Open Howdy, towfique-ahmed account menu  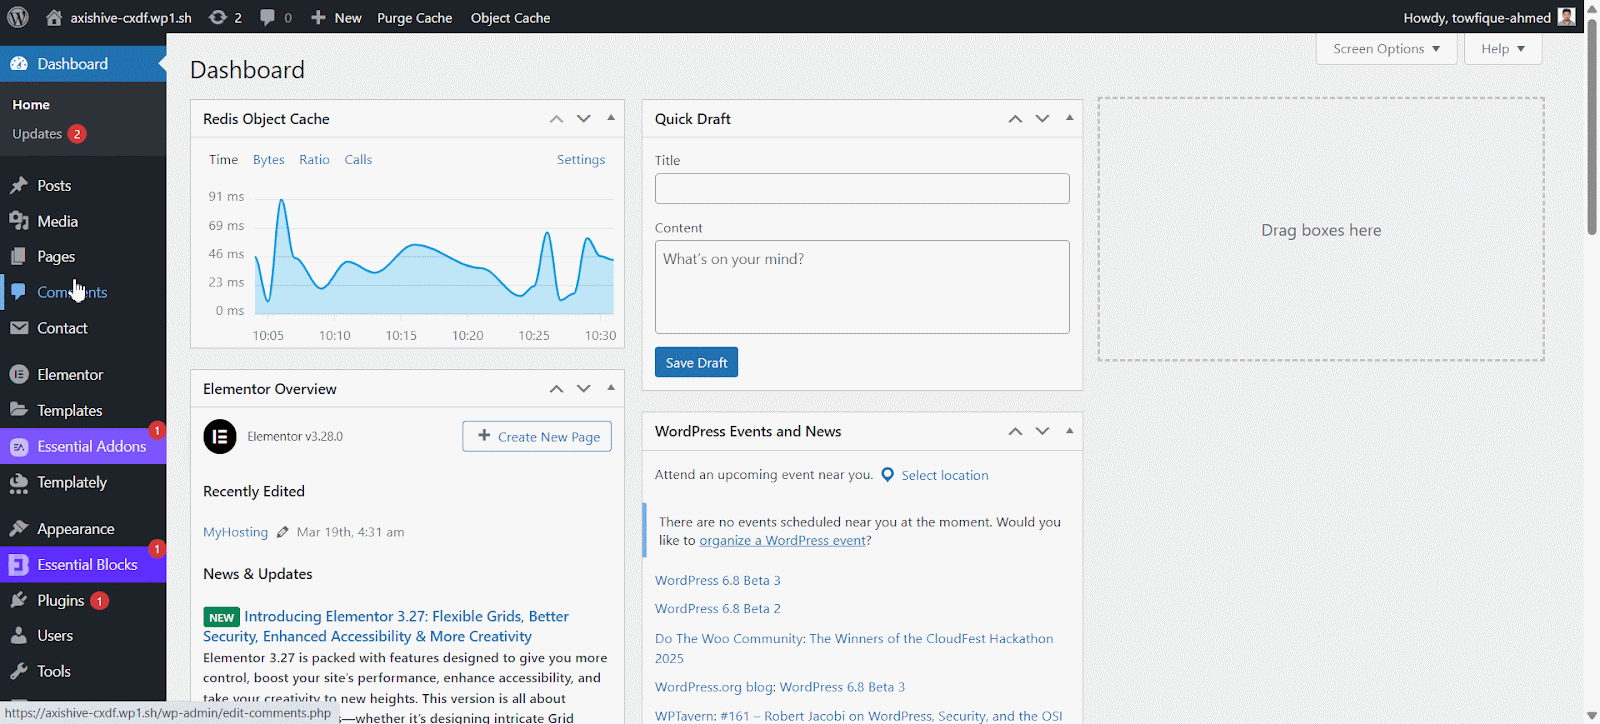tap(1489, 17)
